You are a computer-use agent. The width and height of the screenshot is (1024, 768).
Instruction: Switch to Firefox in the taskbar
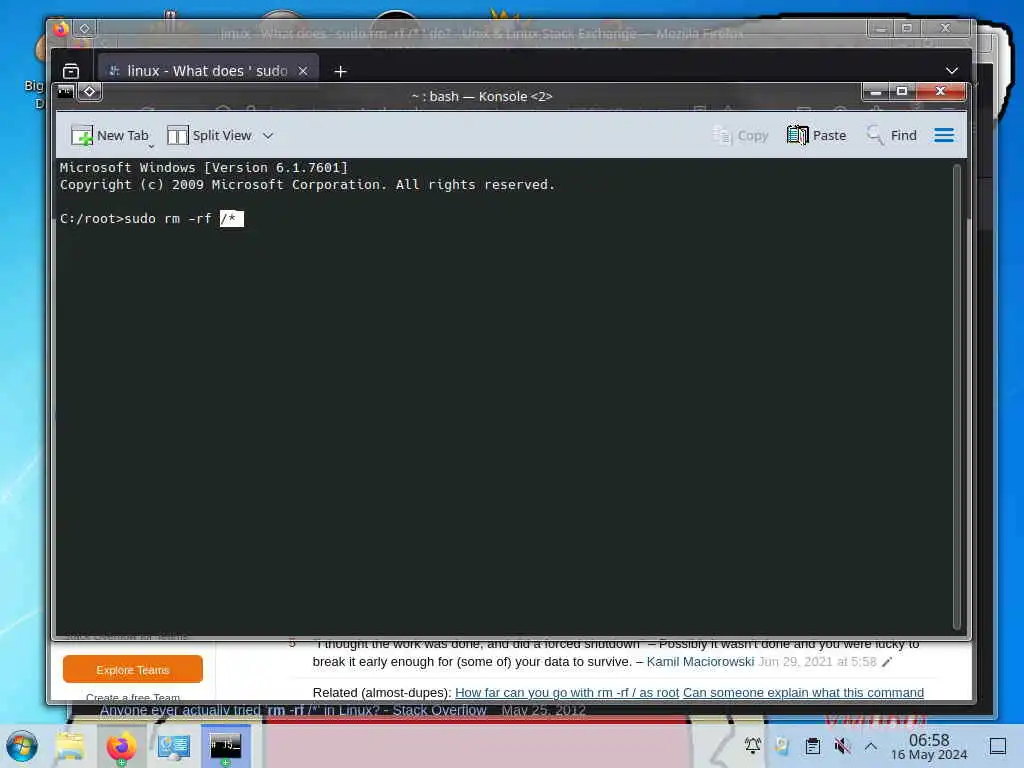(121, 746)
